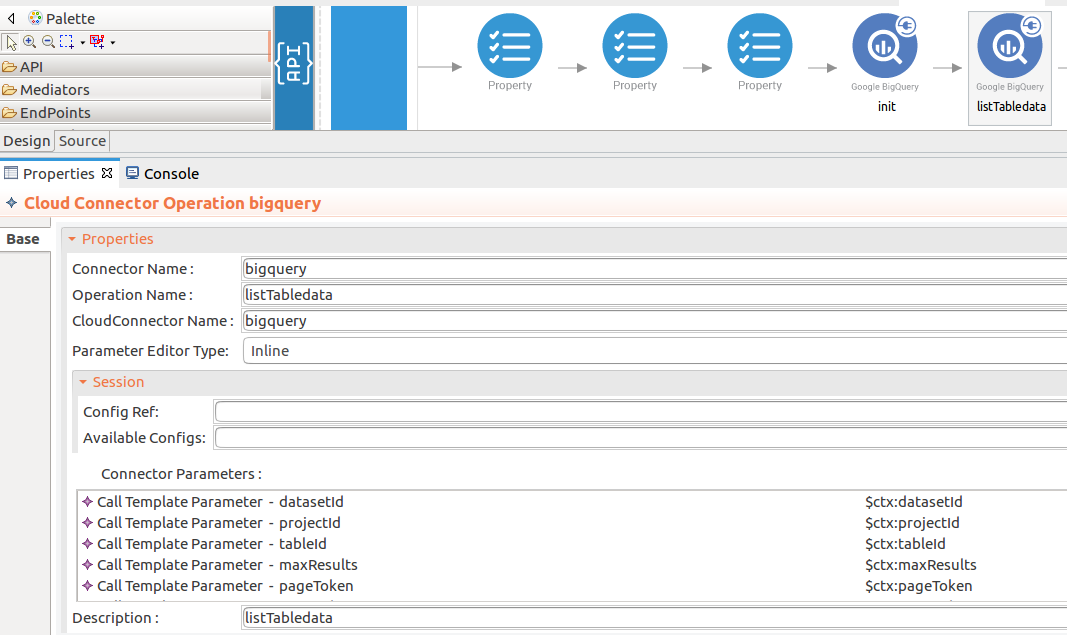Select the Zoom Out tool
This screenshot has height=635, width=1067.
pyautogui.click(x=48, y=42)
